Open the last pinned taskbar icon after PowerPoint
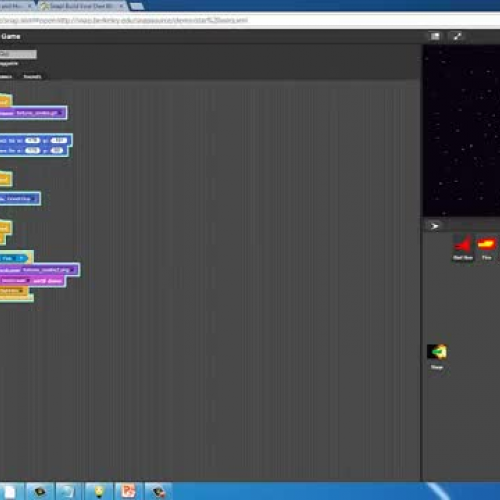Screen dimensions: 500x500 coord(158,491)
